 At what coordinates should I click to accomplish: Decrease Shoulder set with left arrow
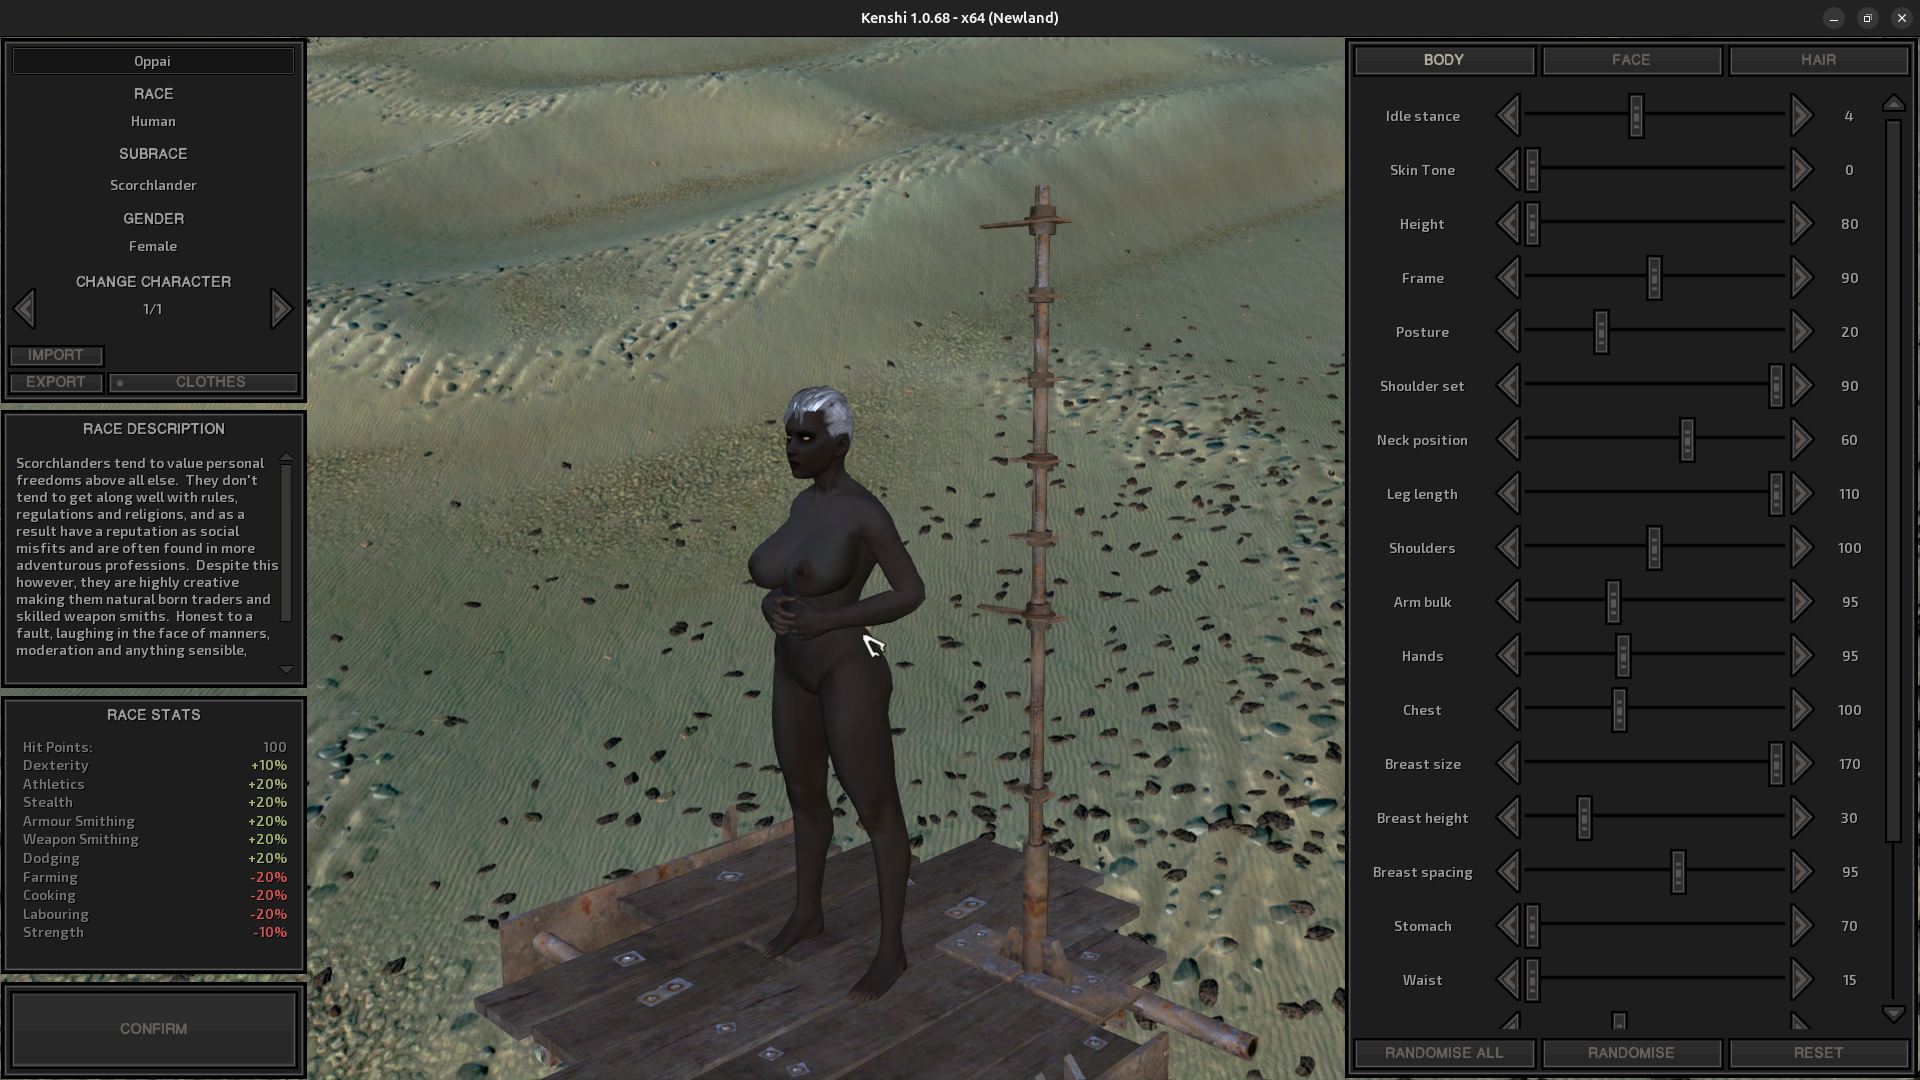click(x=1508, y=386)
